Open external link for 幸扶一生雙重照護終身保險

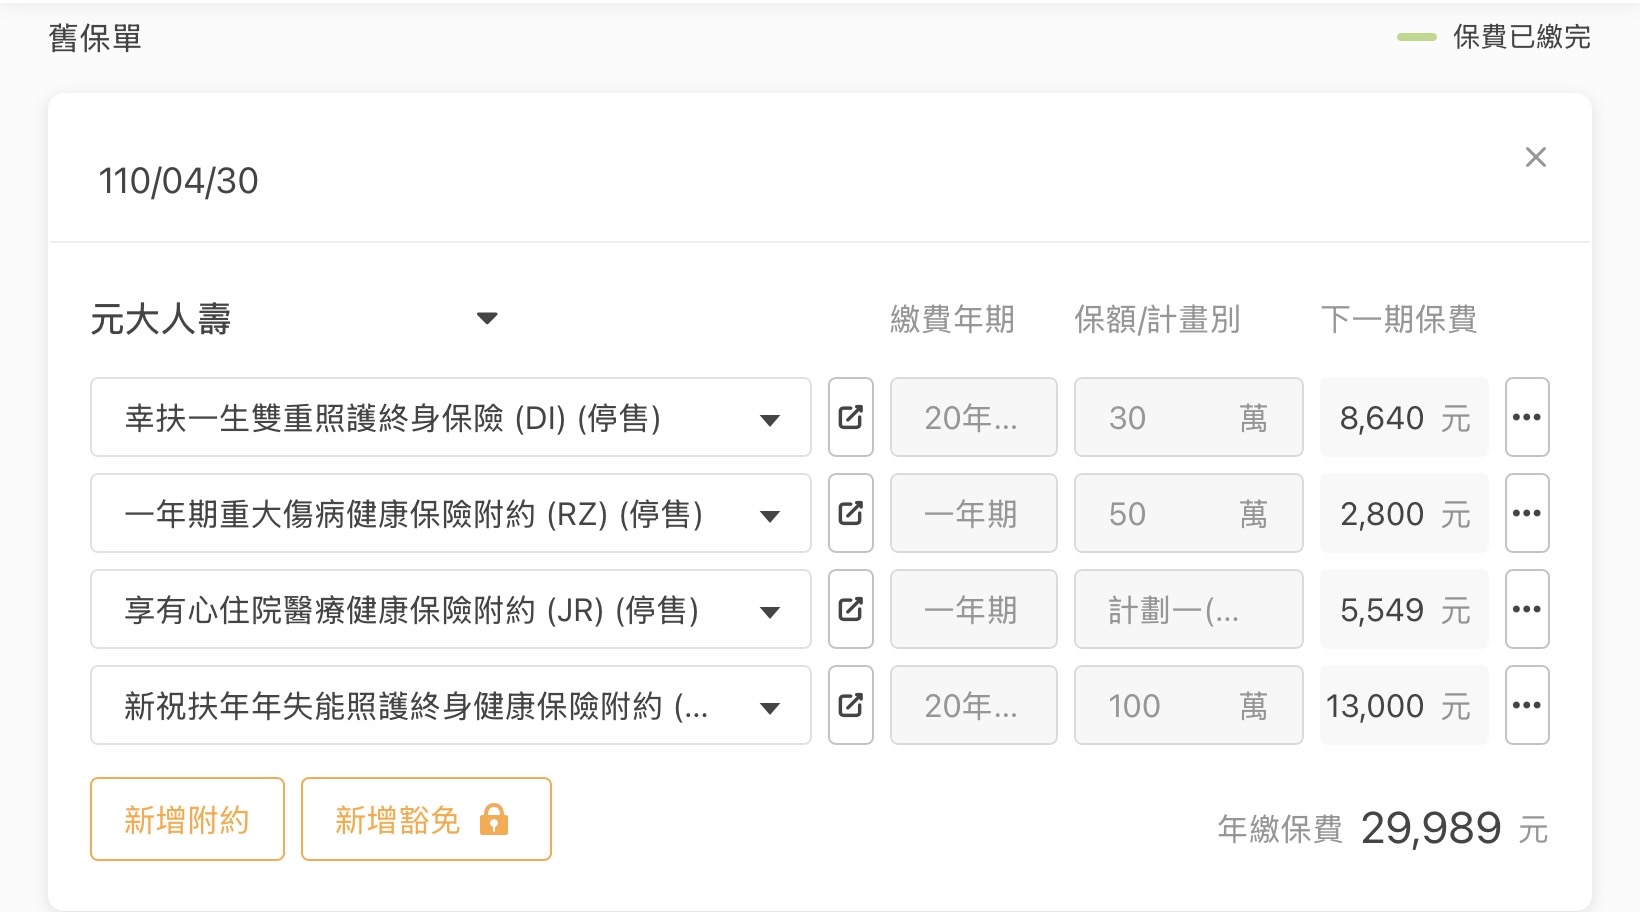[x=850, y=417]
